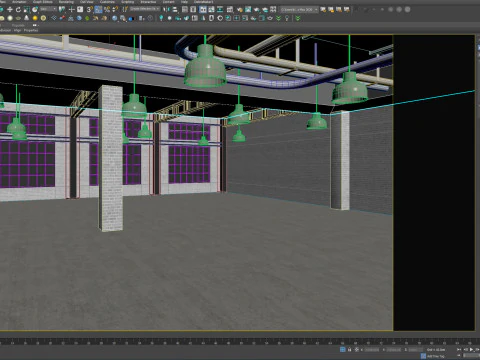Click the blue globe icon in second toolbar
Image resolution: width=480 pixels, height=360 pixels.
pos(79,18)
